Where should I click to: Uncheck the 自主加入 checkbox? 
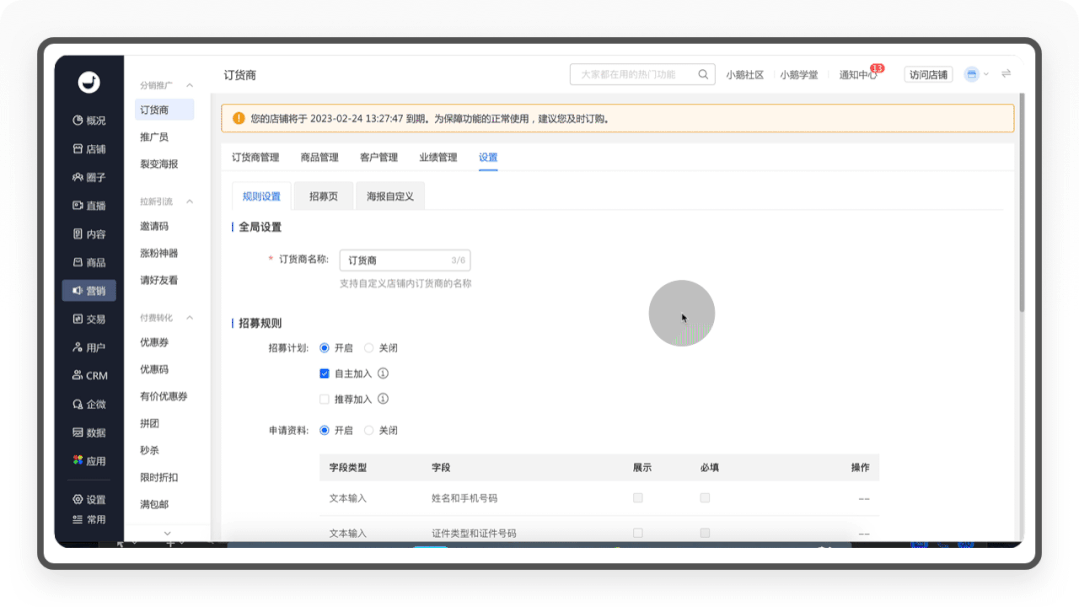tap(324, 374)
